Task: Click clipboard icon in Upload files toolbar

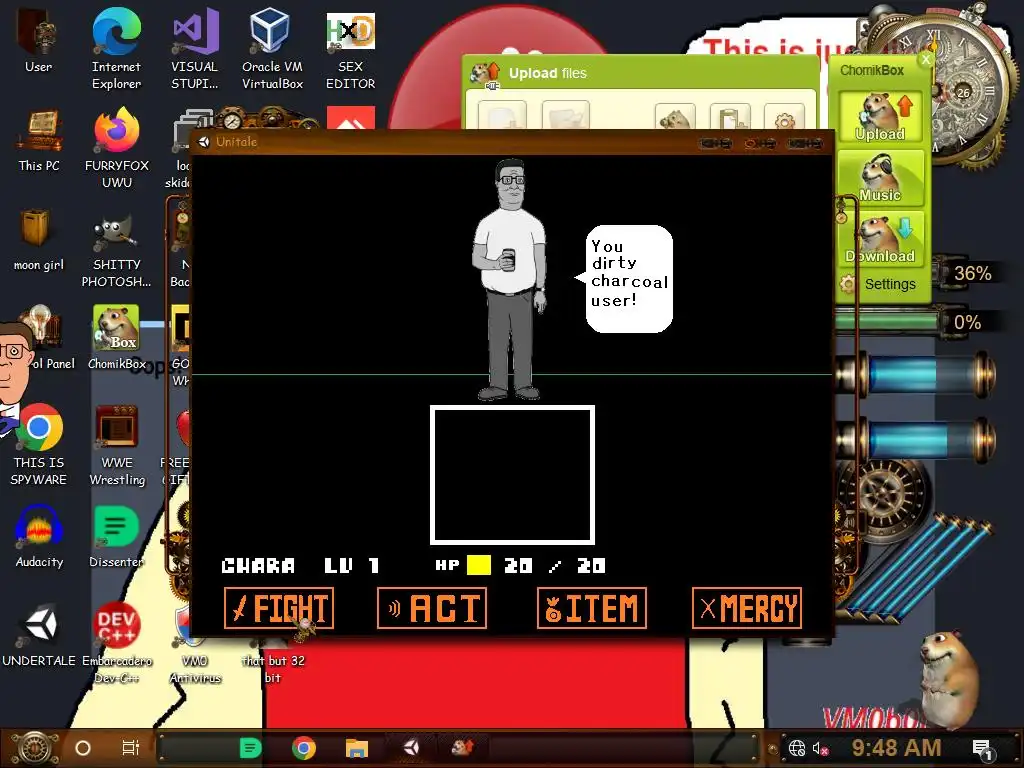Action: click(x=729, y=120)
